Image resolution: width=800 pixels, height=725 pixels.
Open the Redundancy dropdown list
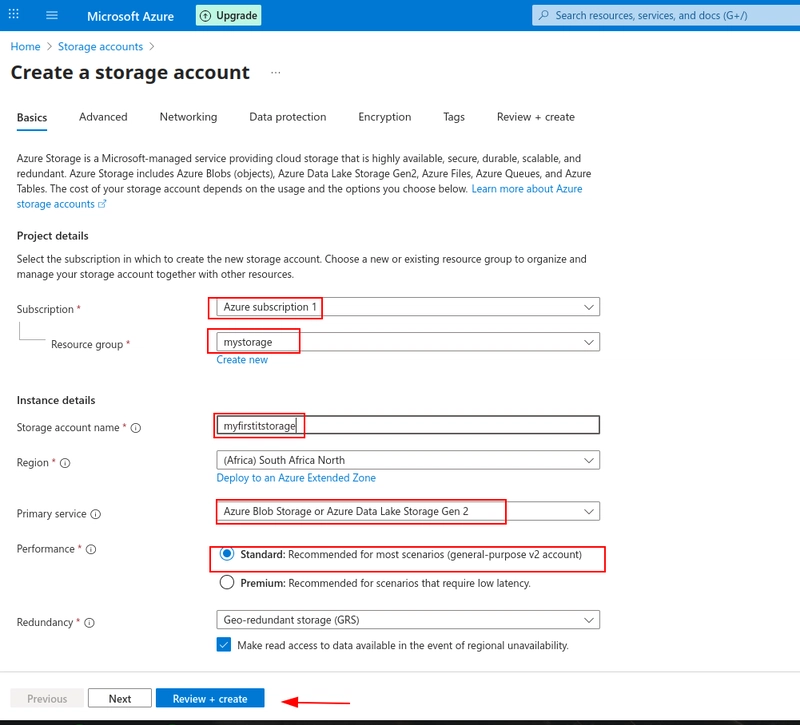click(408, 620)
